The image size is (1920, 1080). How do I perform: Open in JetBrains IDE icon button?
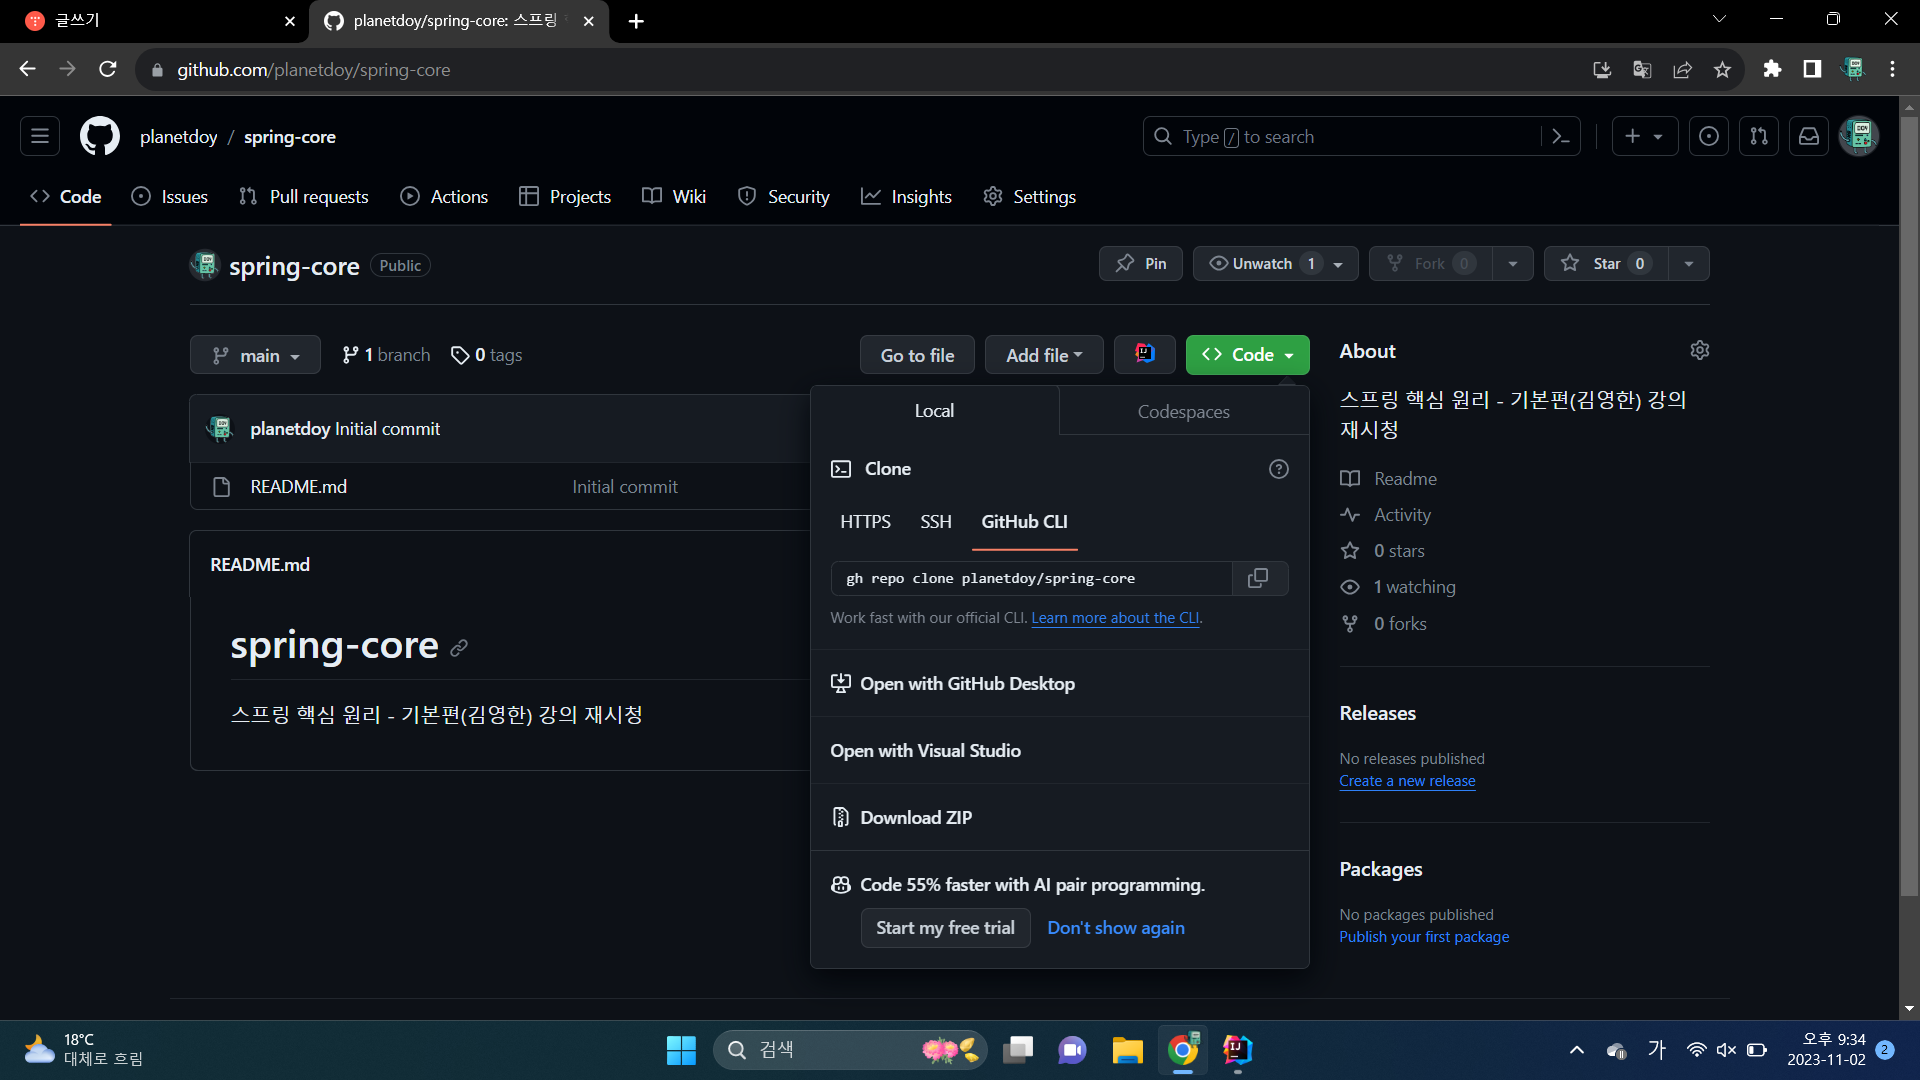point(1145,354)
